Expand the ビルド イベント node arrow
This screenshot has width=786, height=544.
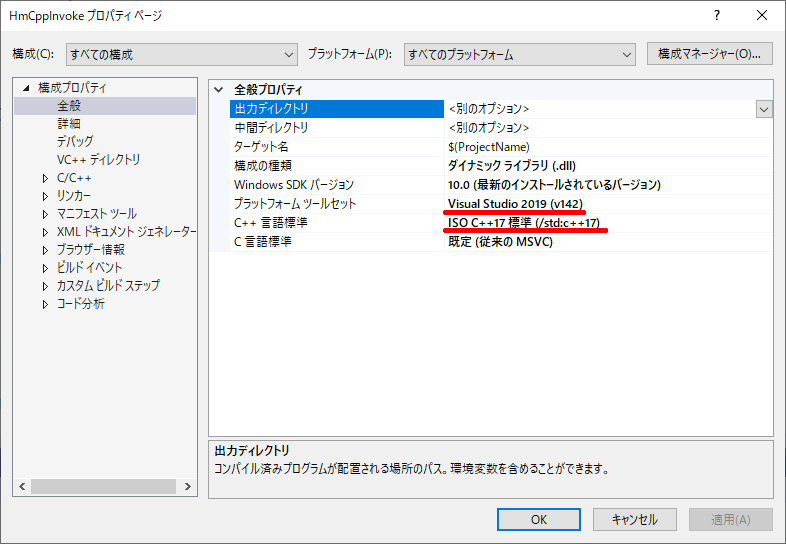point(45,268)
